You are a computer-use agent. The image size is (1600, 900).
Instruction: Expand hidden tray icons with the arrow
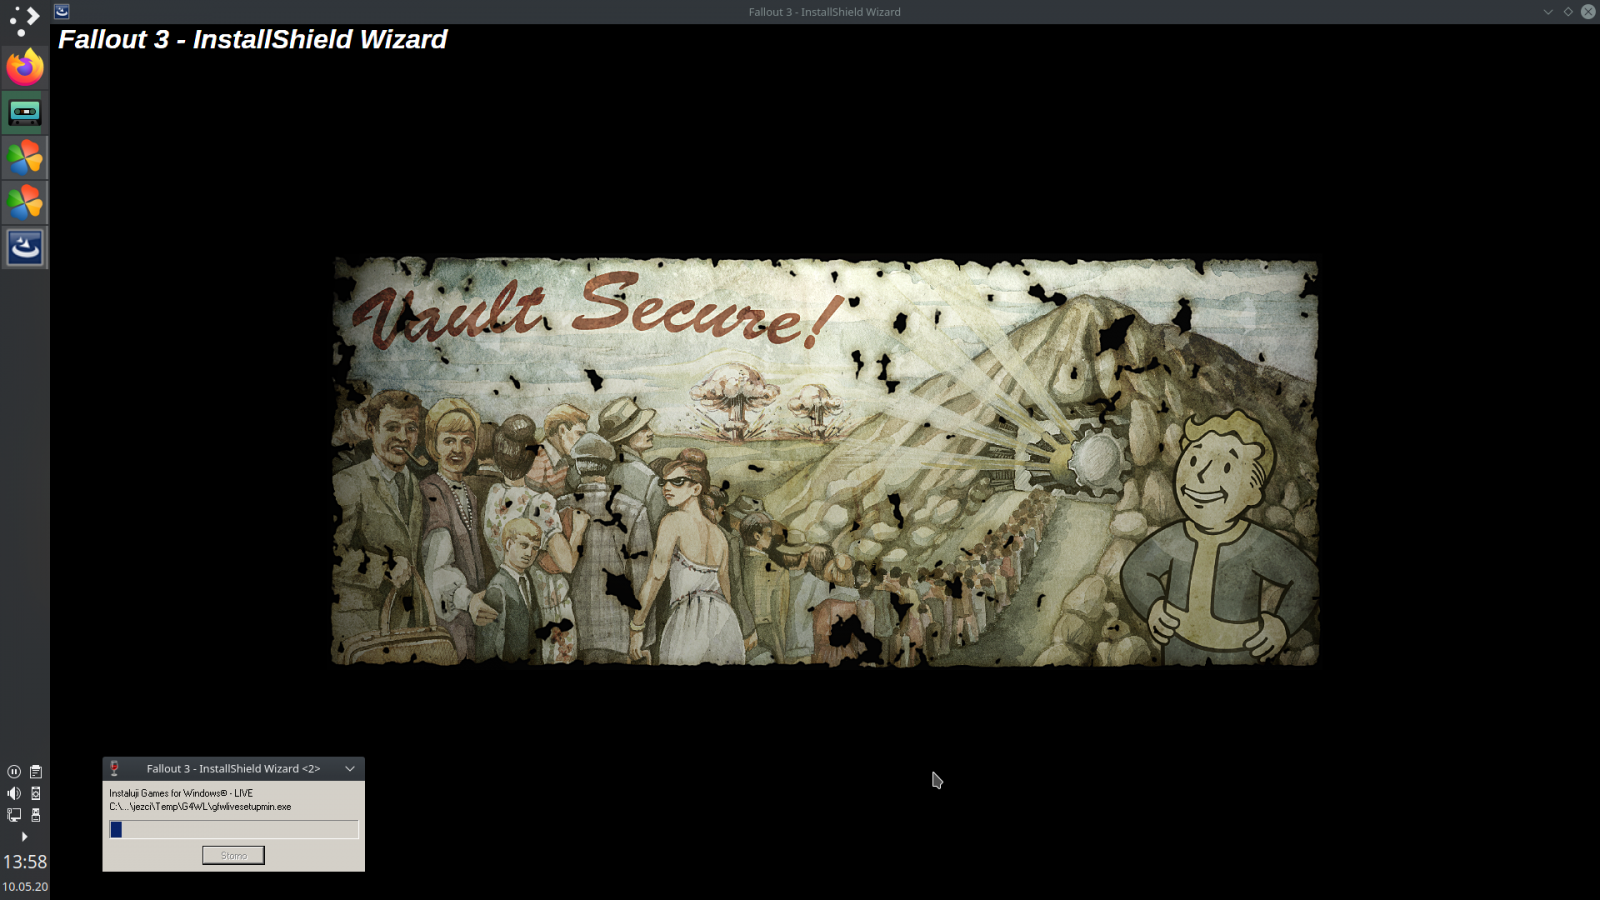coord(24,836)
